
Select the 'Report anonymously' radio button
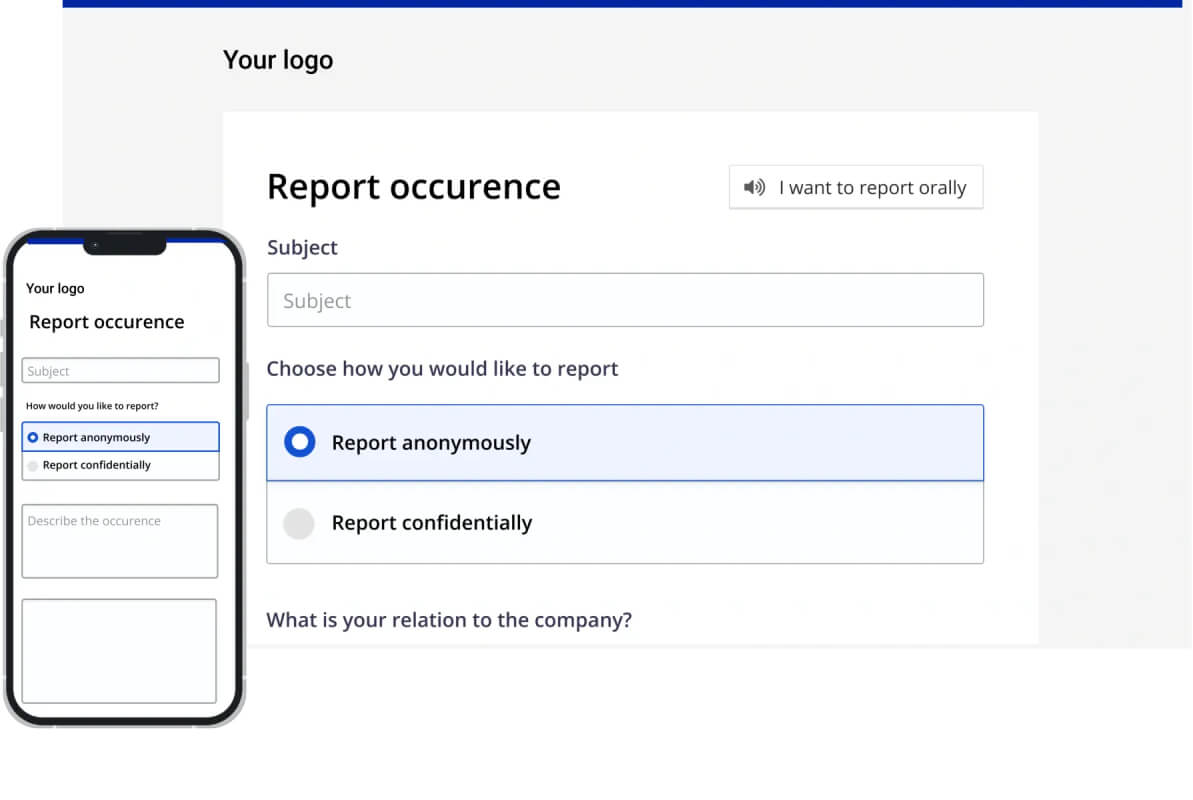(300, 442)
